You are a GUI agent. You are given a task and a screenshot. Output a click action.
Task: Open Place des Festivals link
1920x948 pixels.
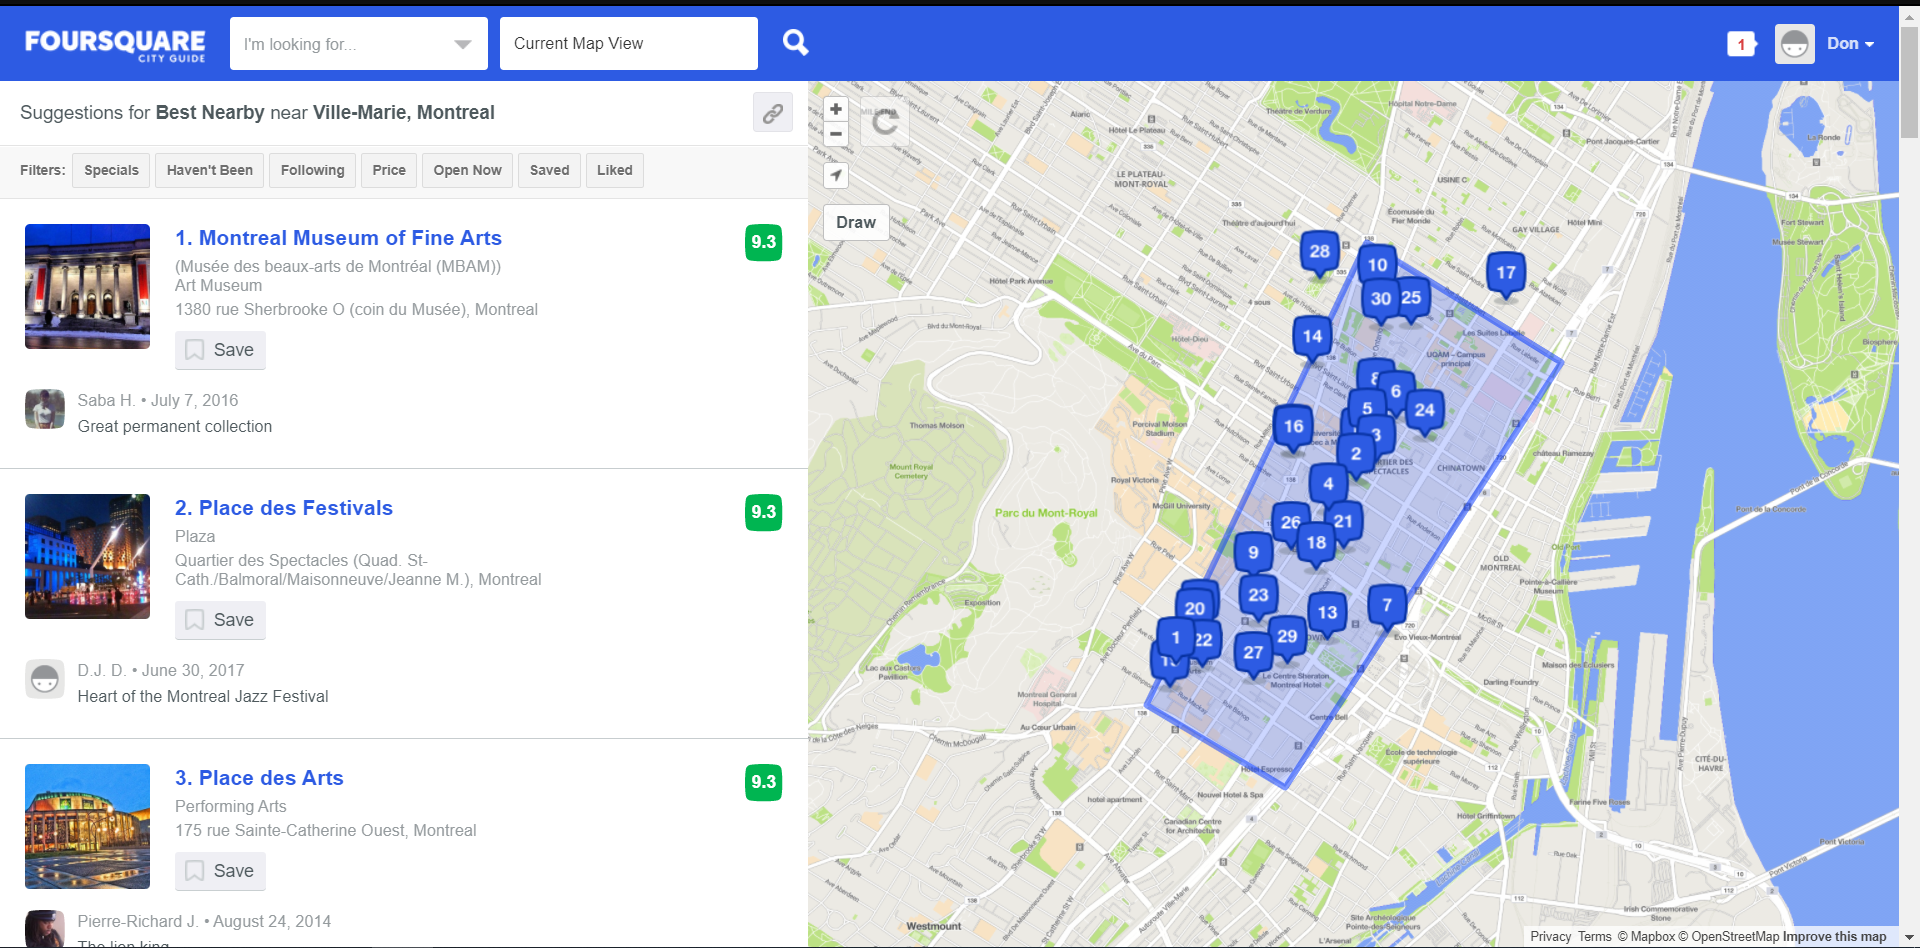click(284, 508)
